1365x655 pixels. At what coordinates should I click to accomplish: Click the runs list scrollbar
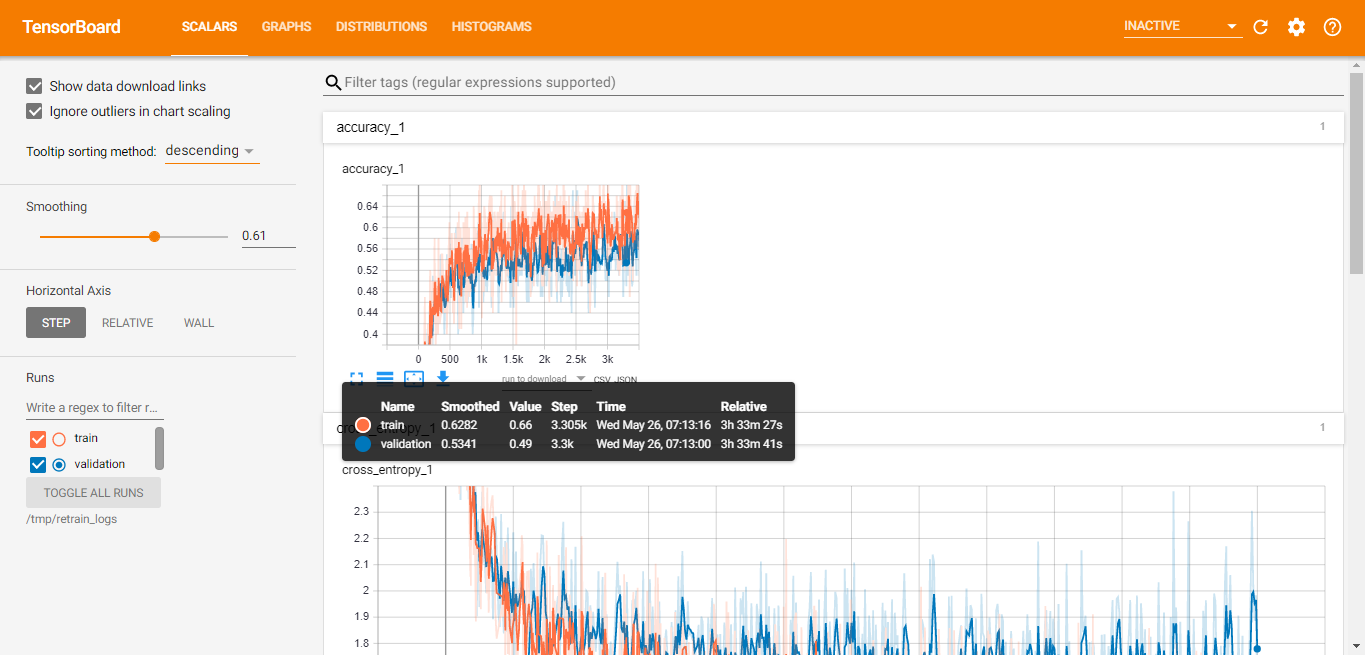click(159, 449)
